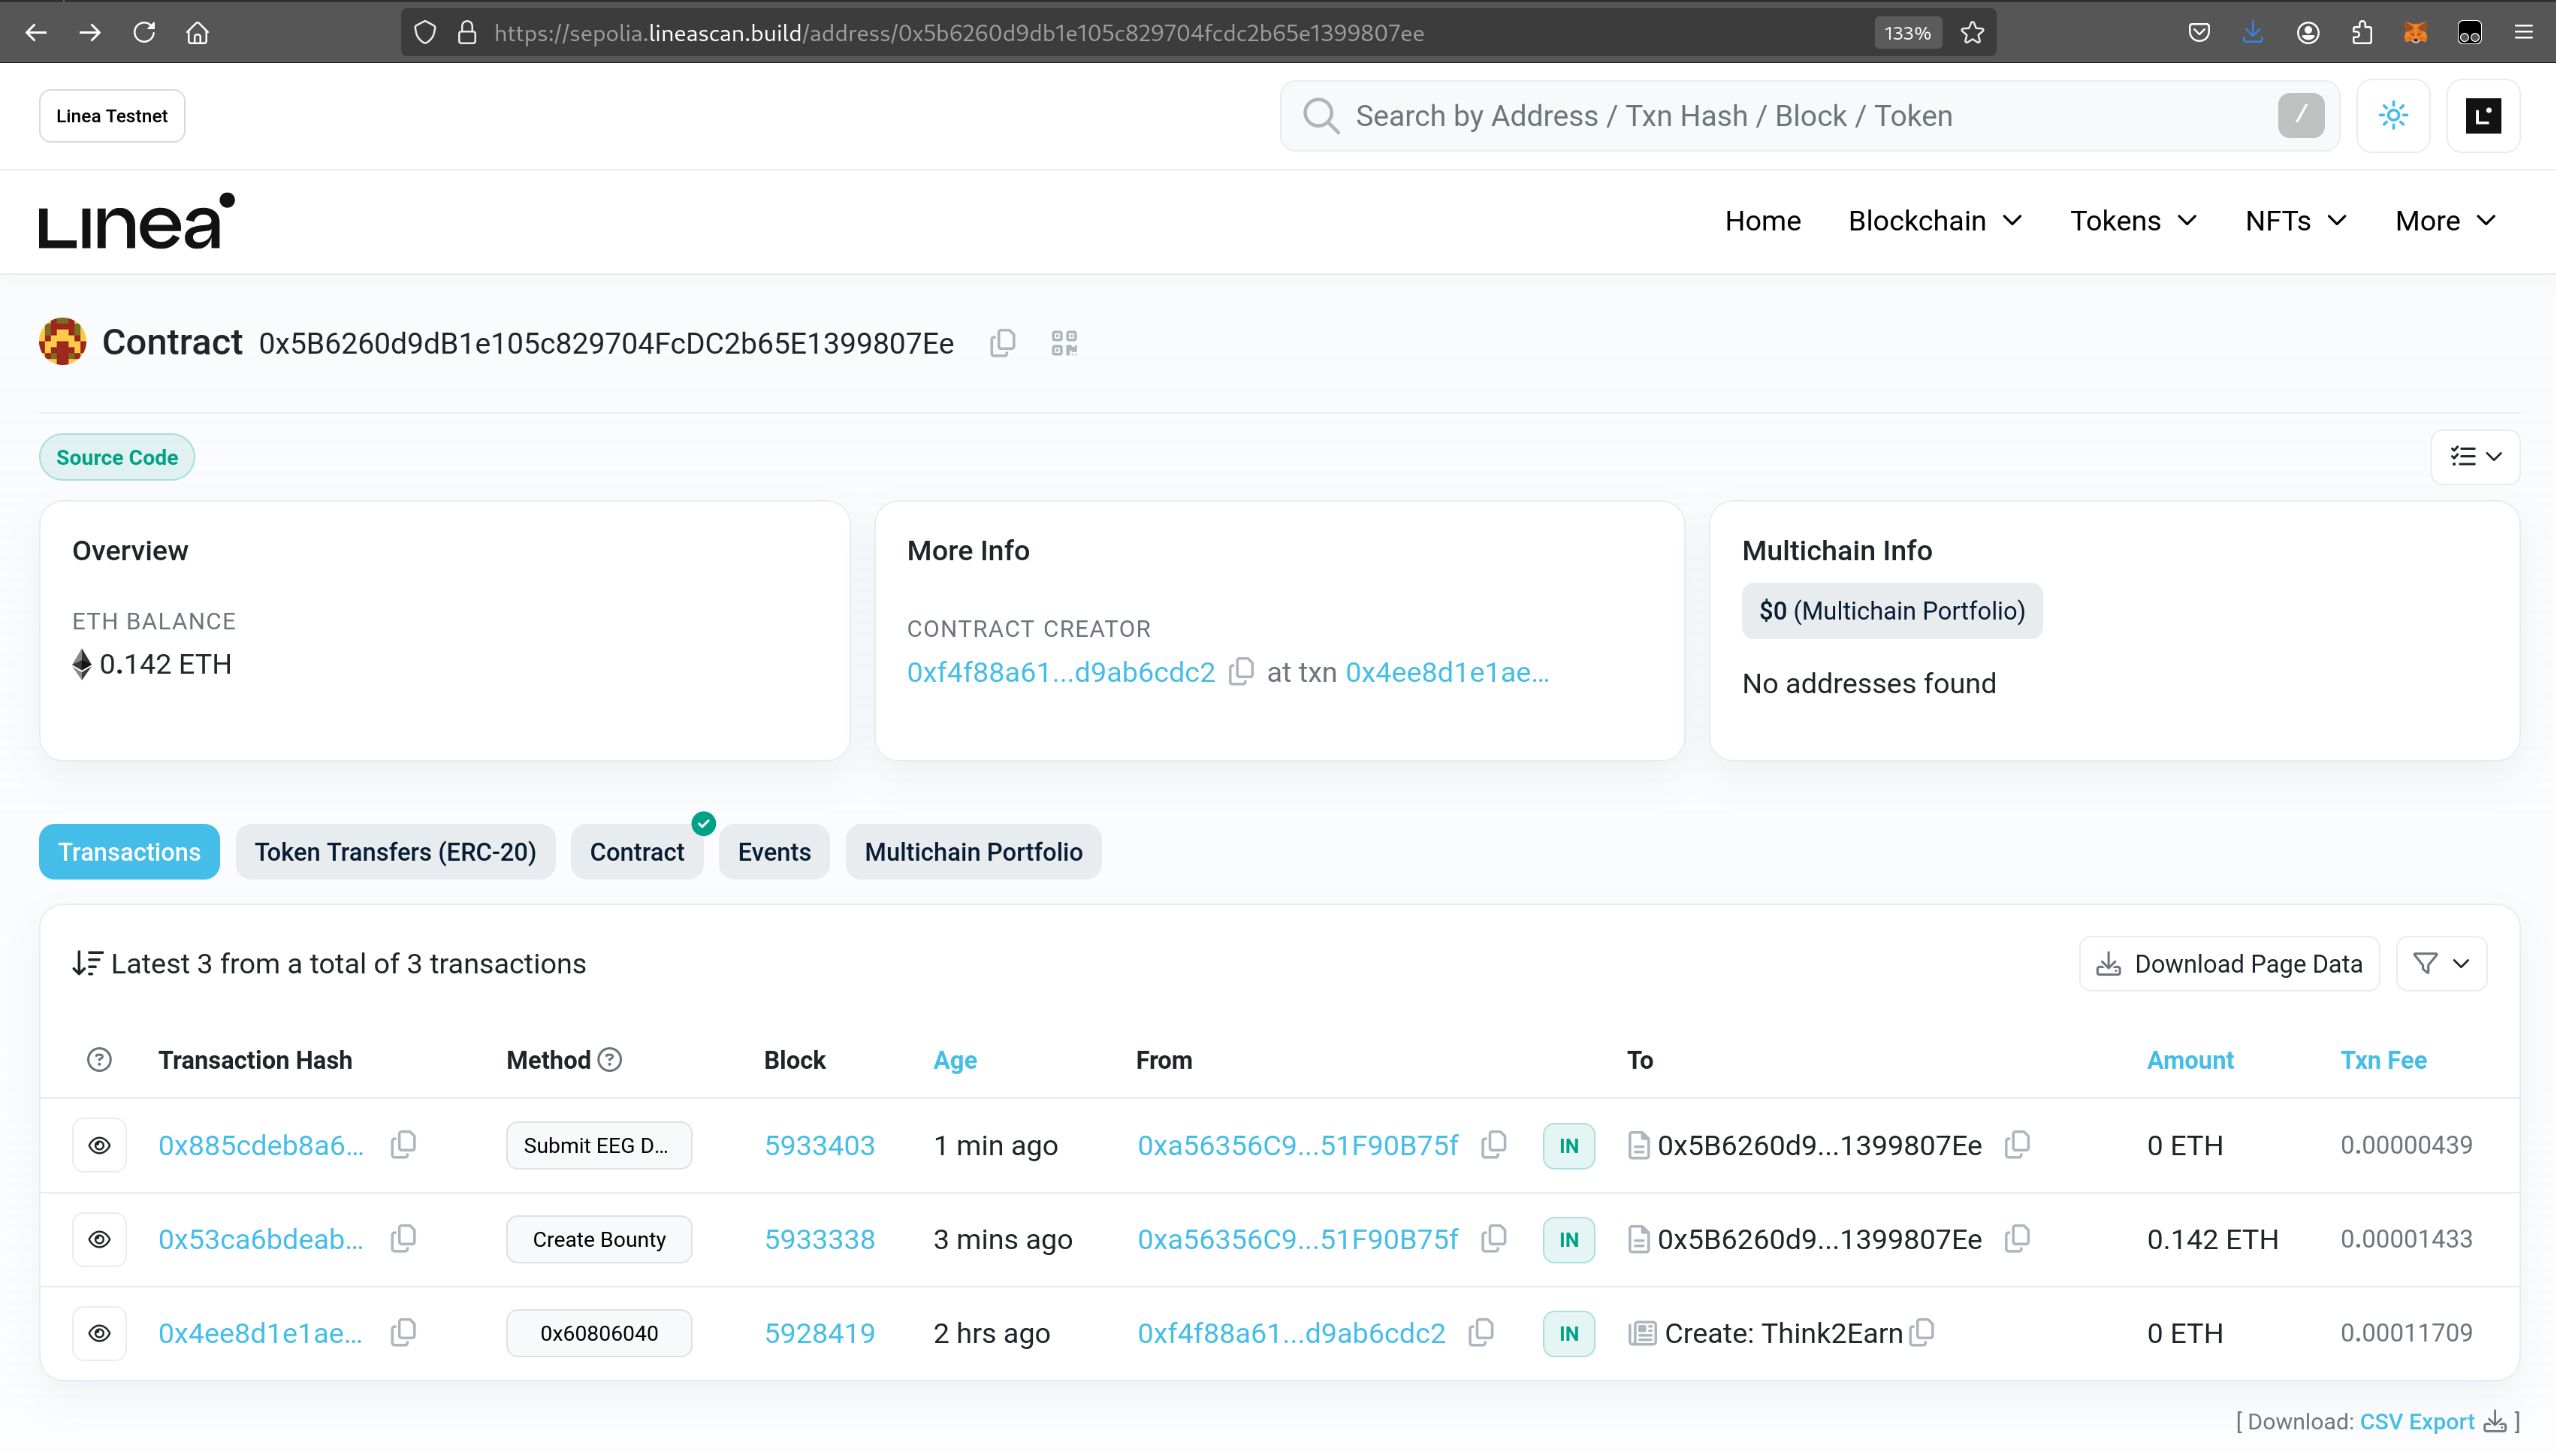Click the table help question icon
2556x1451 pixels.
99,1060
